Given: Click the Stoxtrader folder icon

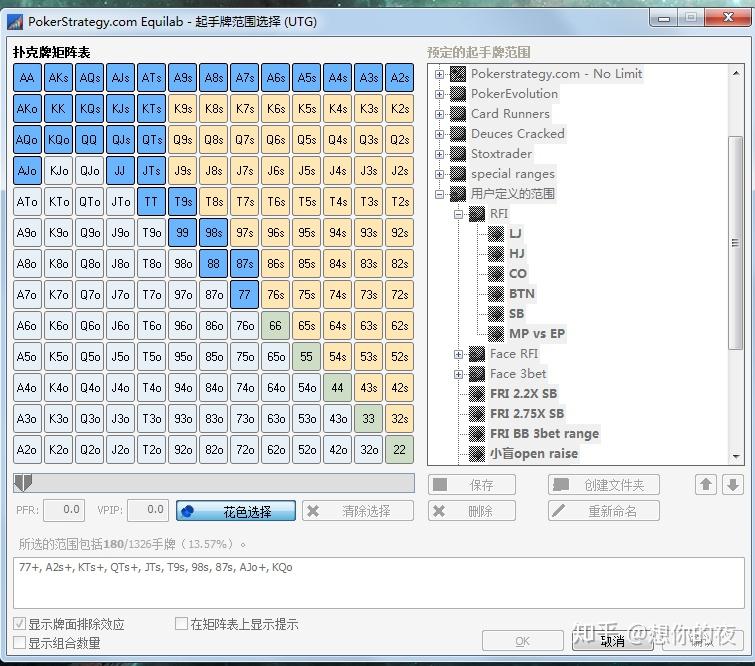Looking at the screenshot, I should tap(458, 154).
